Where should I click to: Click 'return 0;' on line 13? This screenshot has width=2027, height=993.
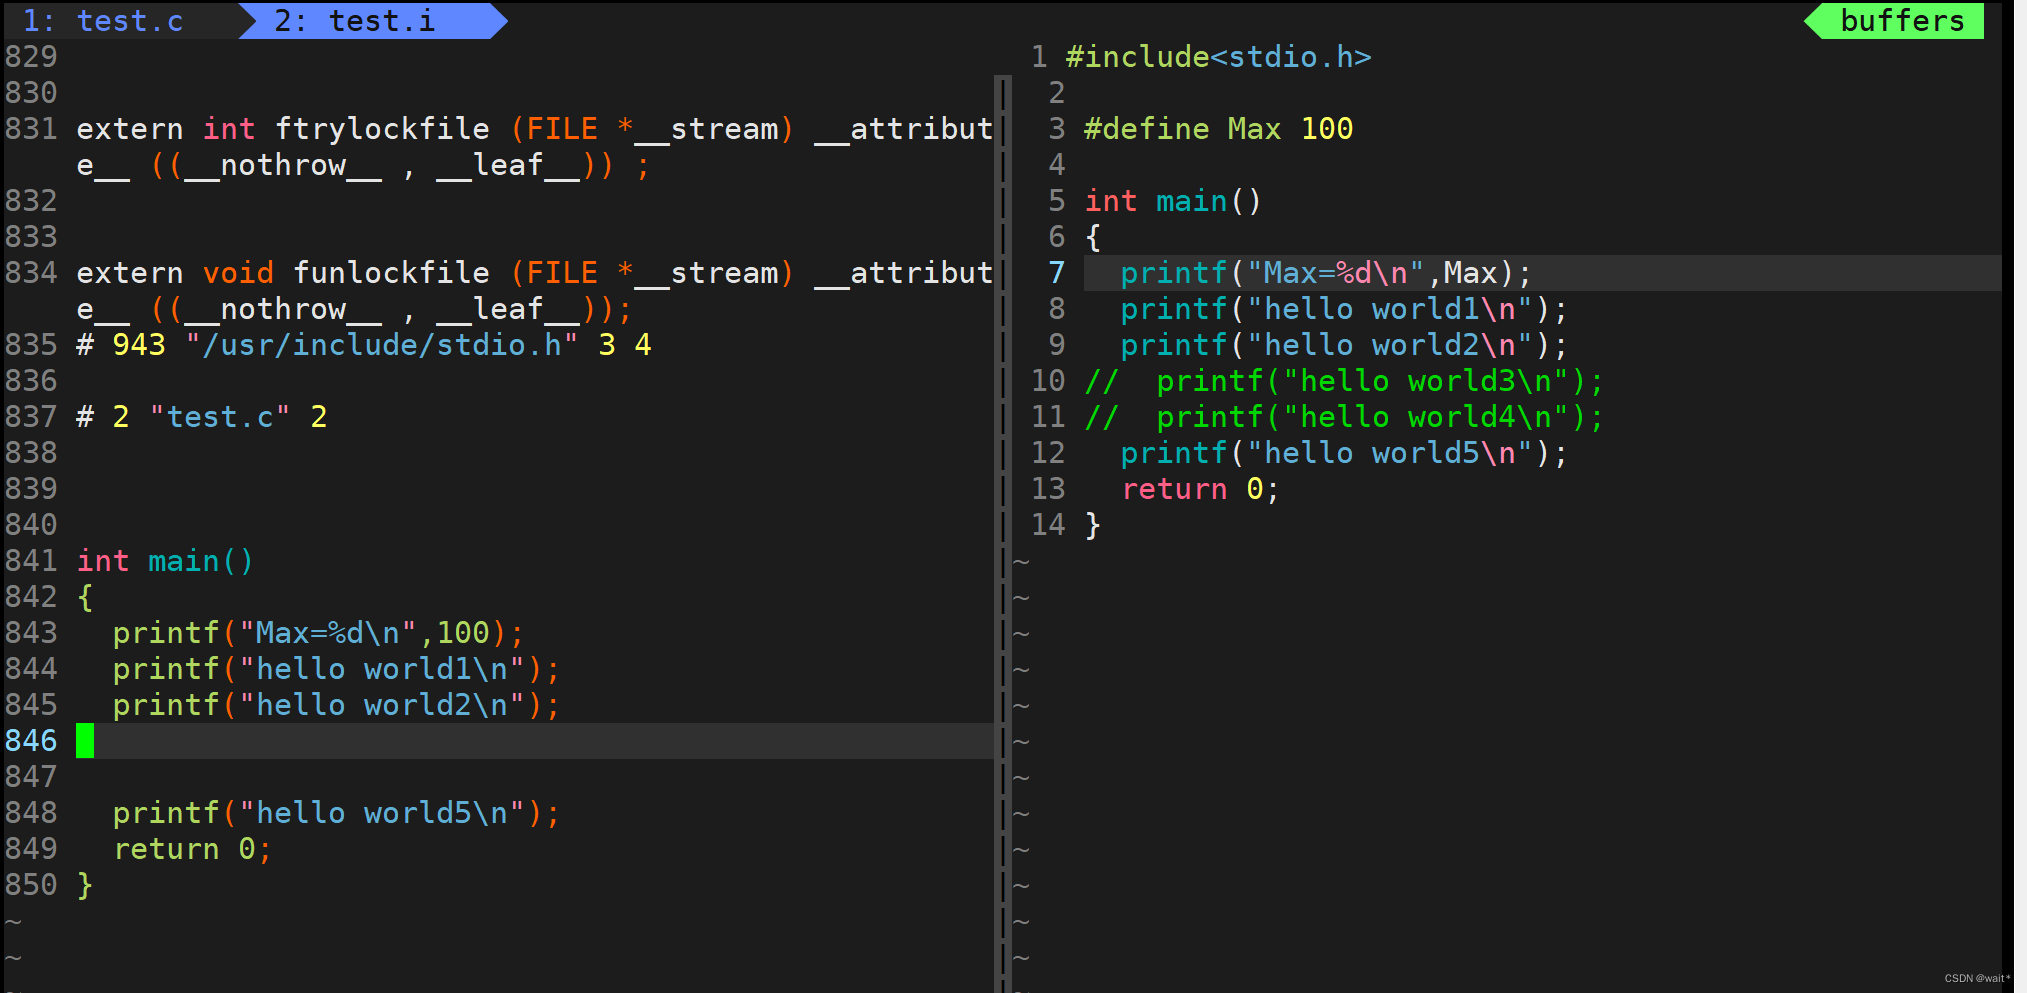click(x=1200, y=489)
